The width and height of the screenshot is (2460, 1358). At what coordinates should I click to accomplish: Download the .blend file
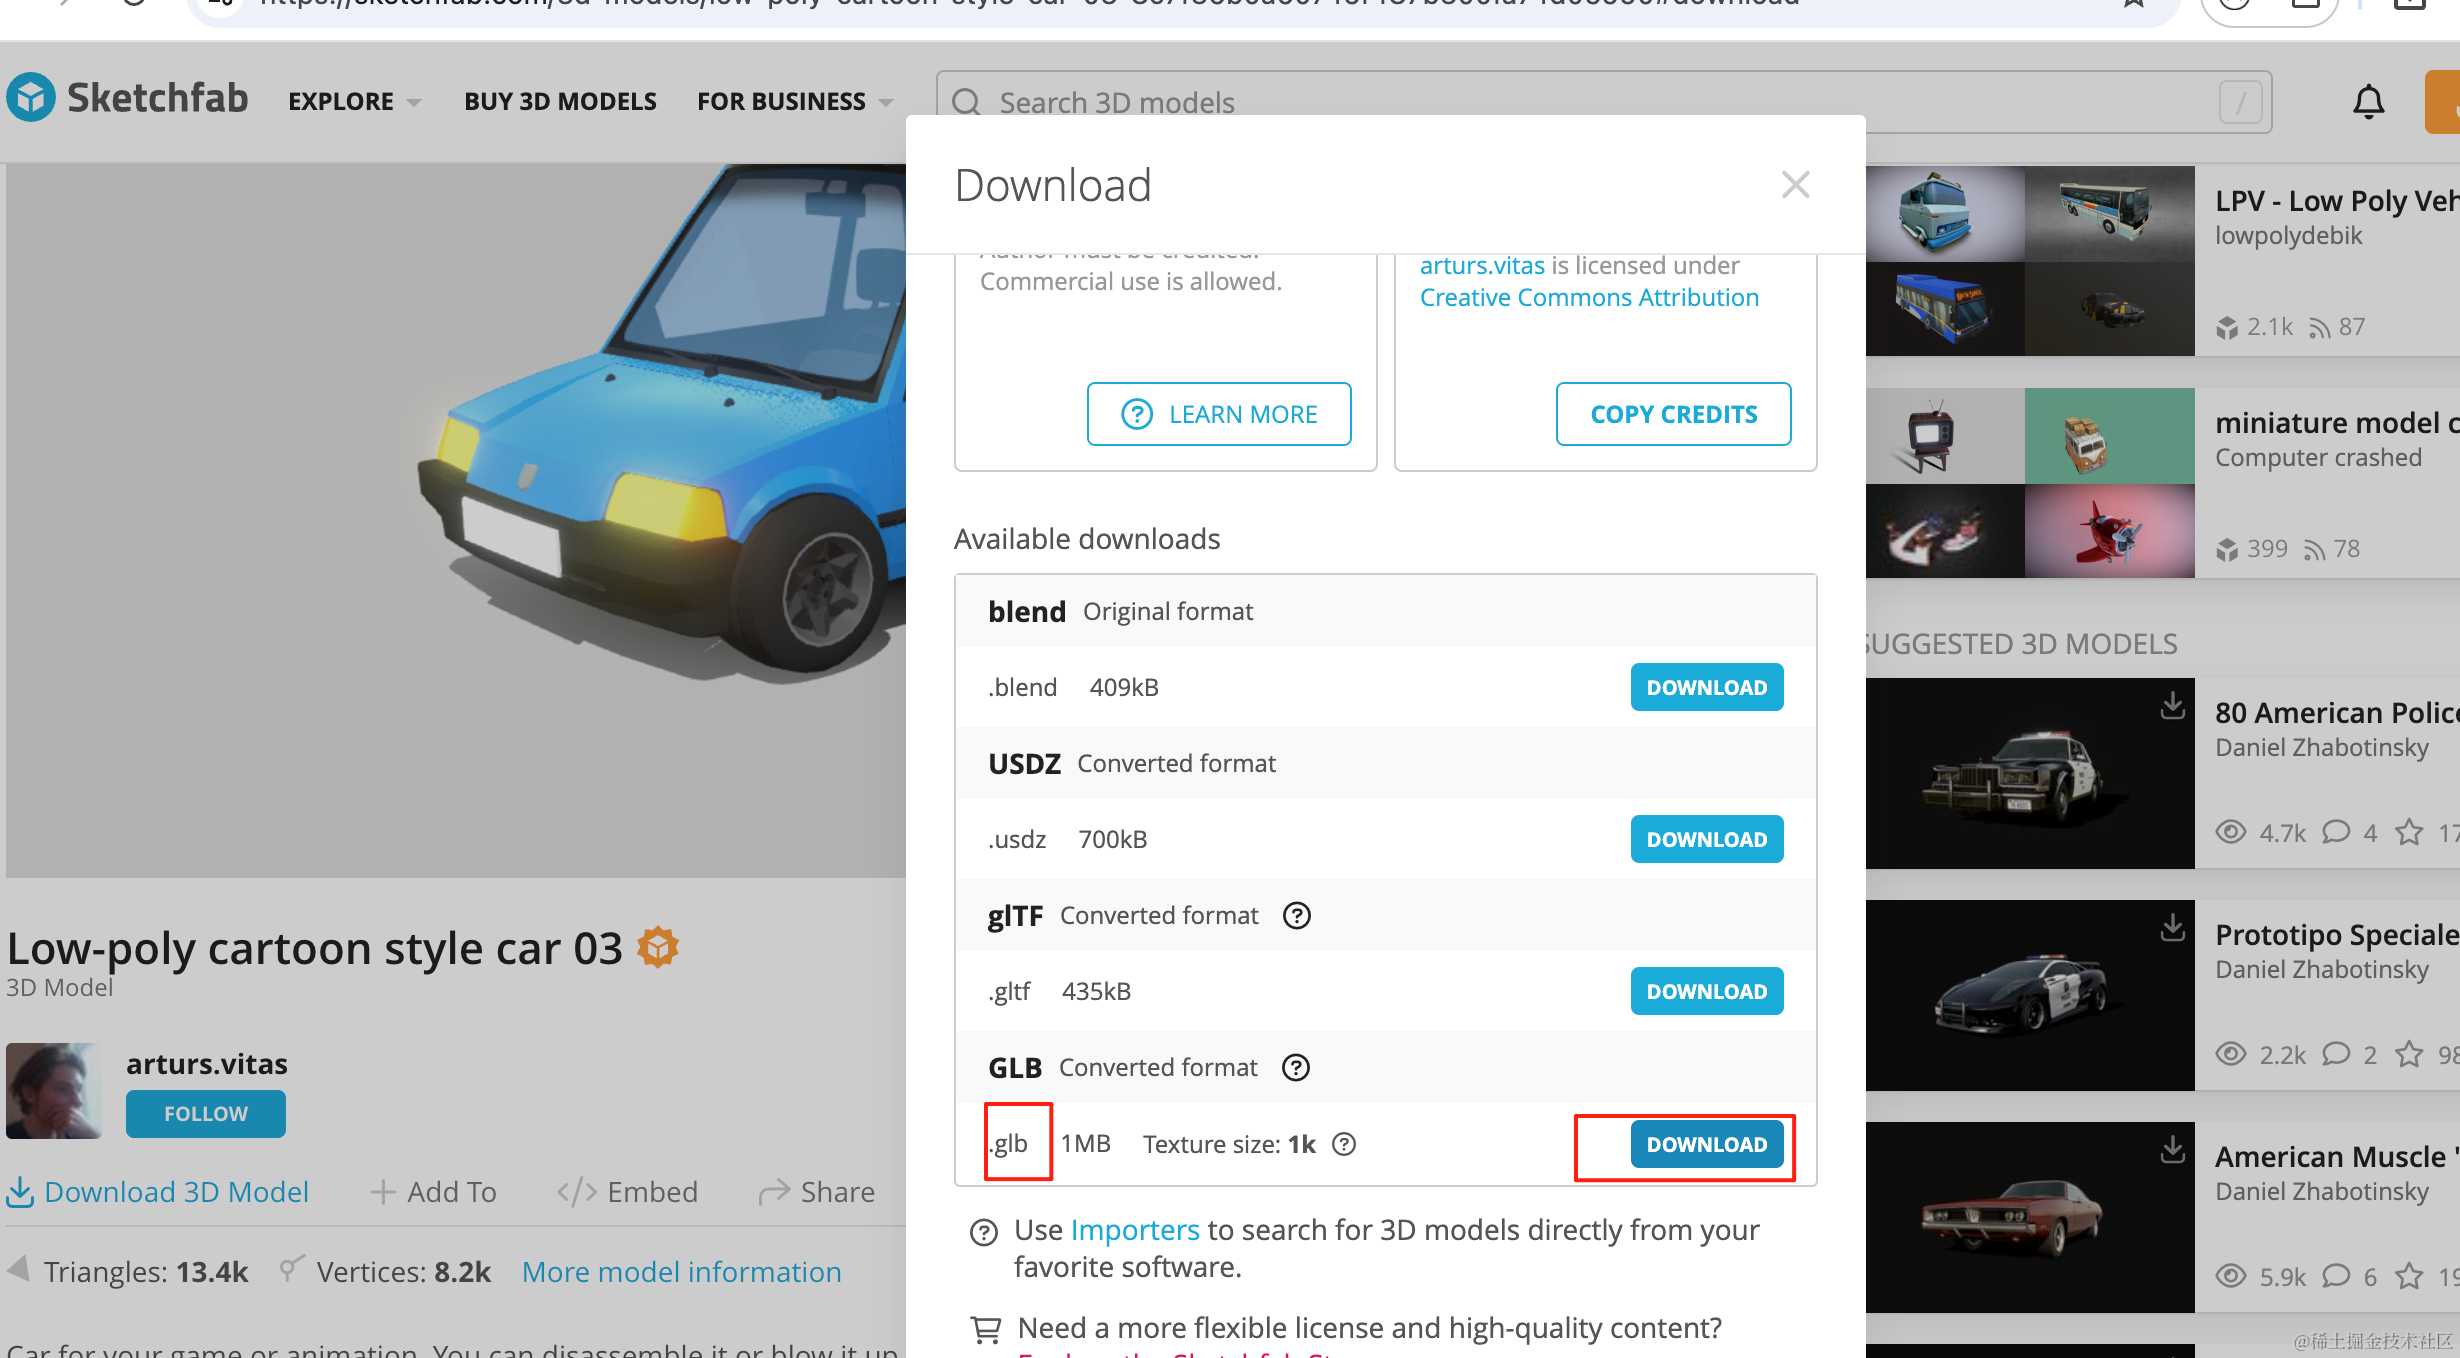1706,687
